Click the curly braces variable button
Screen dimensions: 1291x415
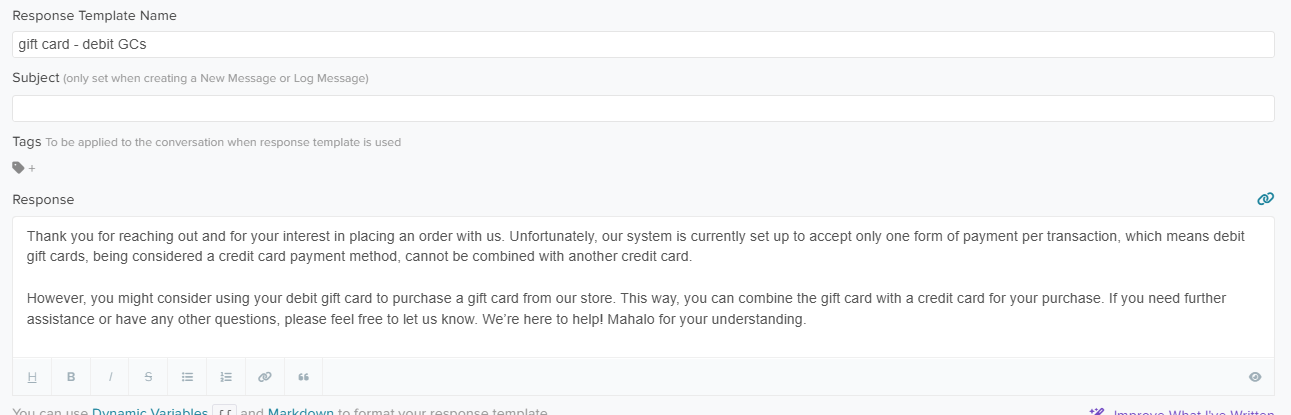[225, 412]
